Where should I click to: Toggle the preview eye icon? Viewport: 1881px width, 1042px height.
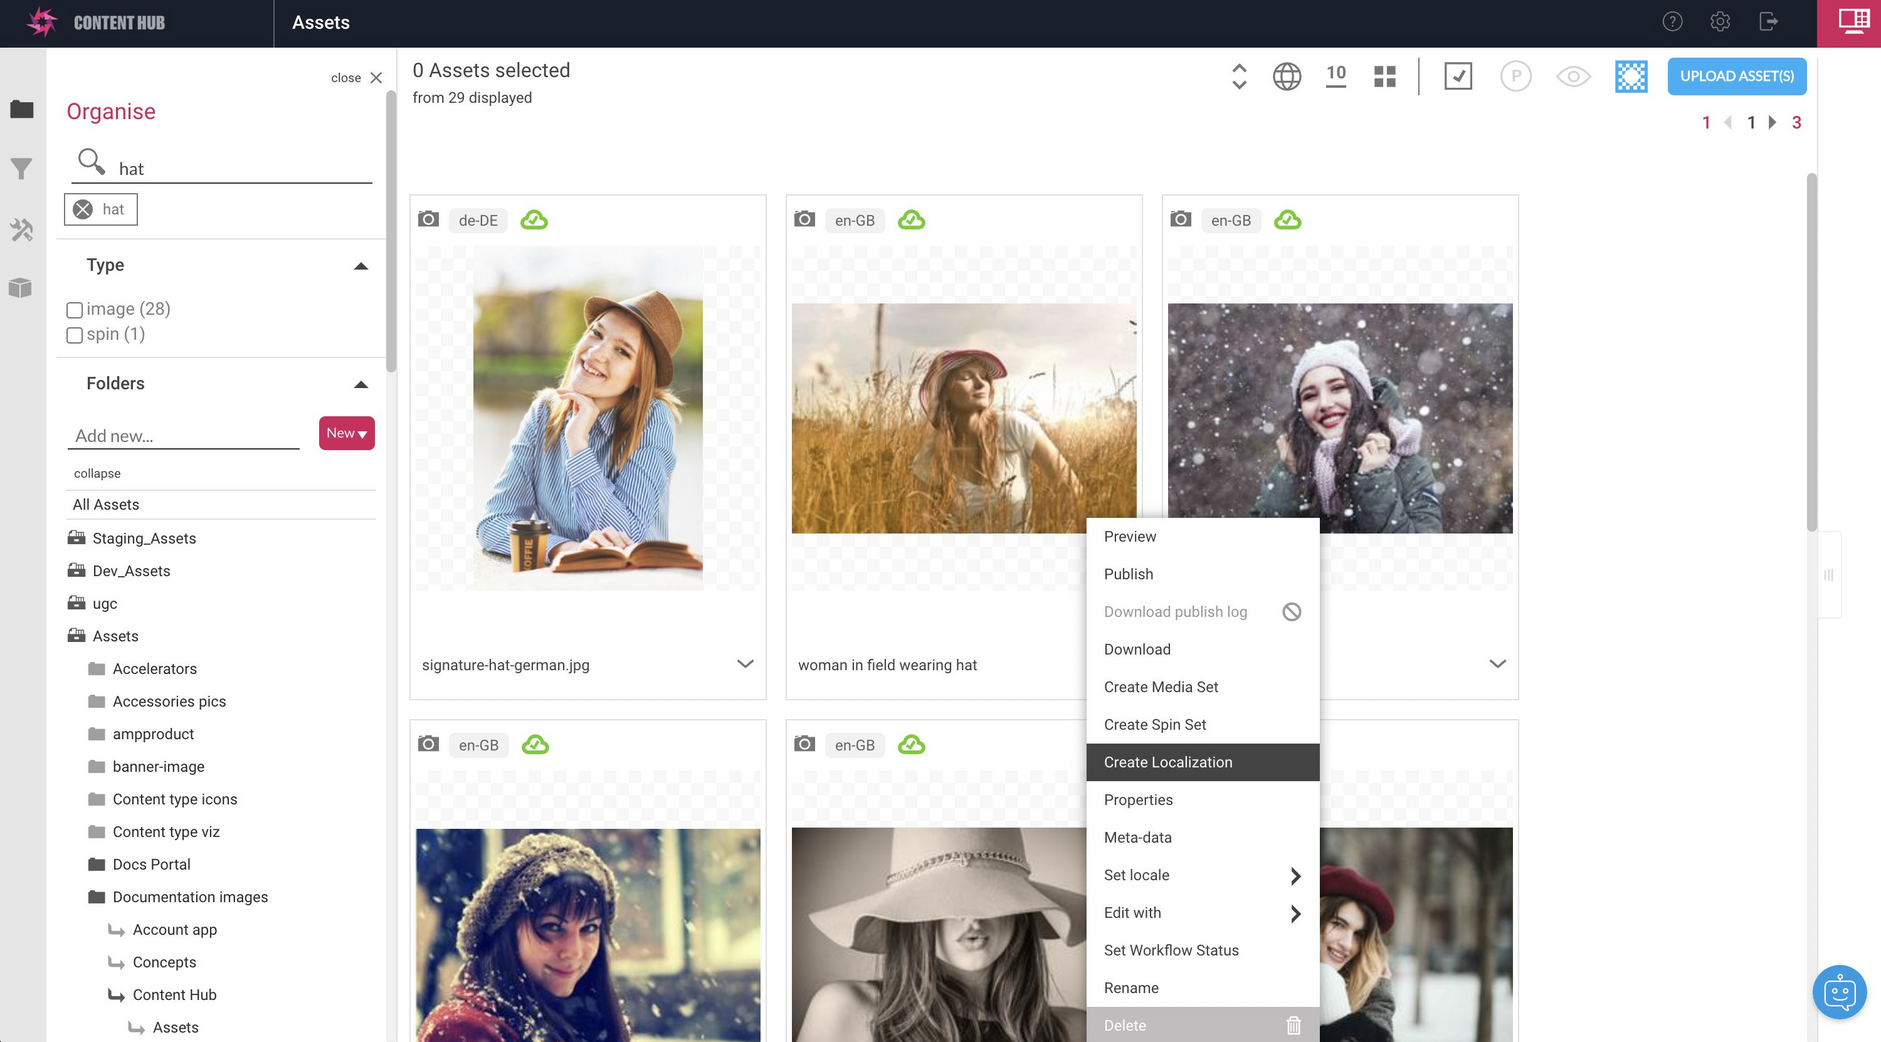tap(1573, 77)
